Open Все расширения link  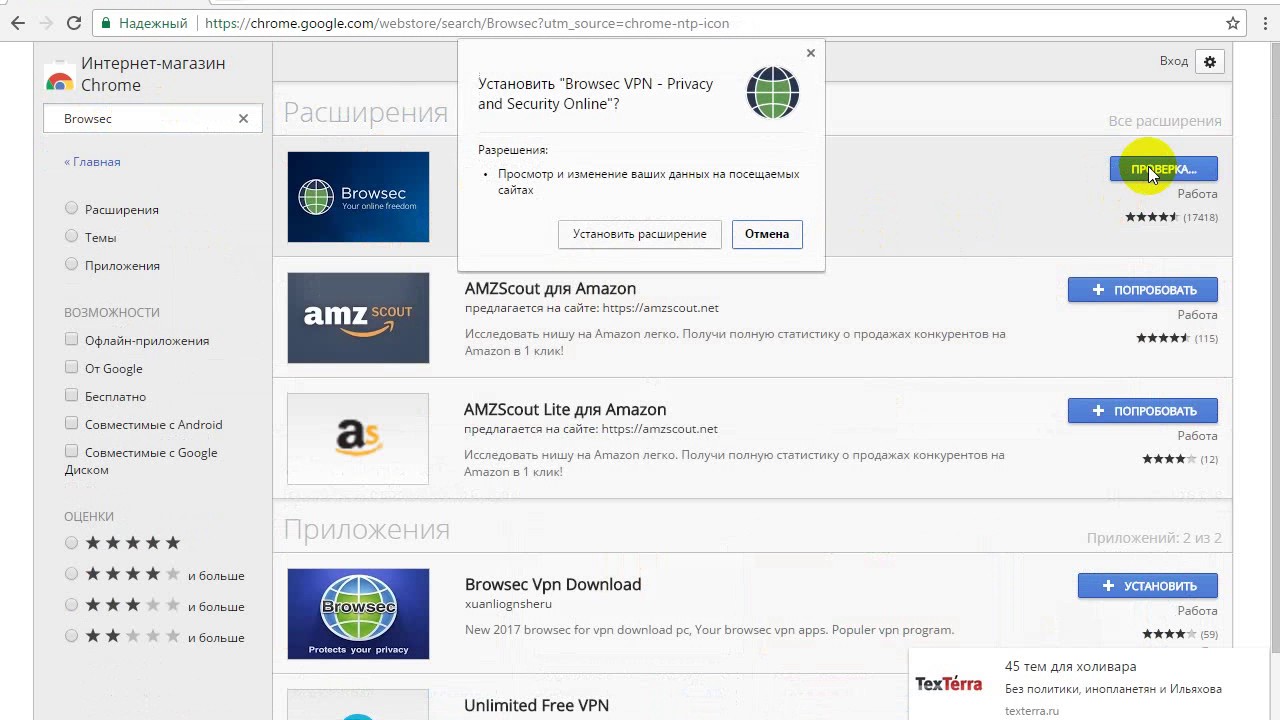coord(1165,121)
